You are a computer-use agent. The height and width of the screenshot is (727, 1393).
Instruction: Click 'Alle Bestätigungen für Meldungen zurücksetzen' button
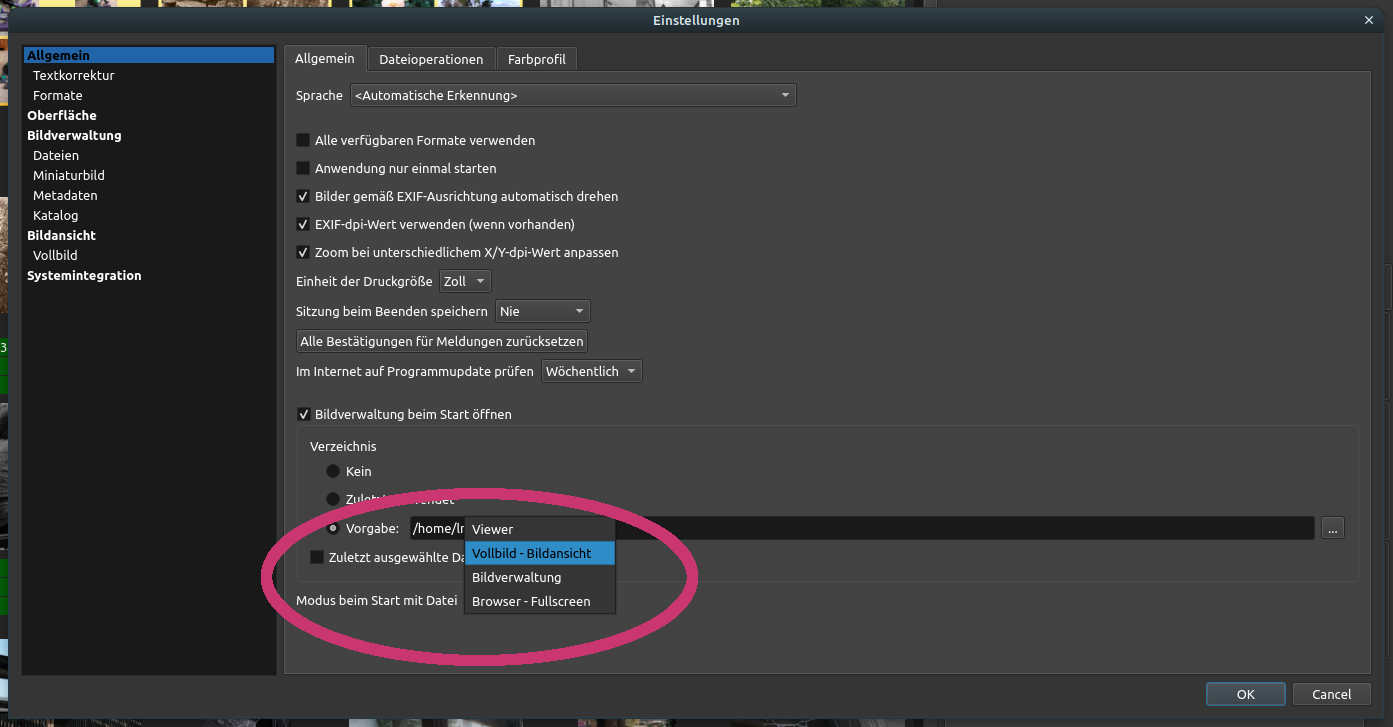[441, 342]
